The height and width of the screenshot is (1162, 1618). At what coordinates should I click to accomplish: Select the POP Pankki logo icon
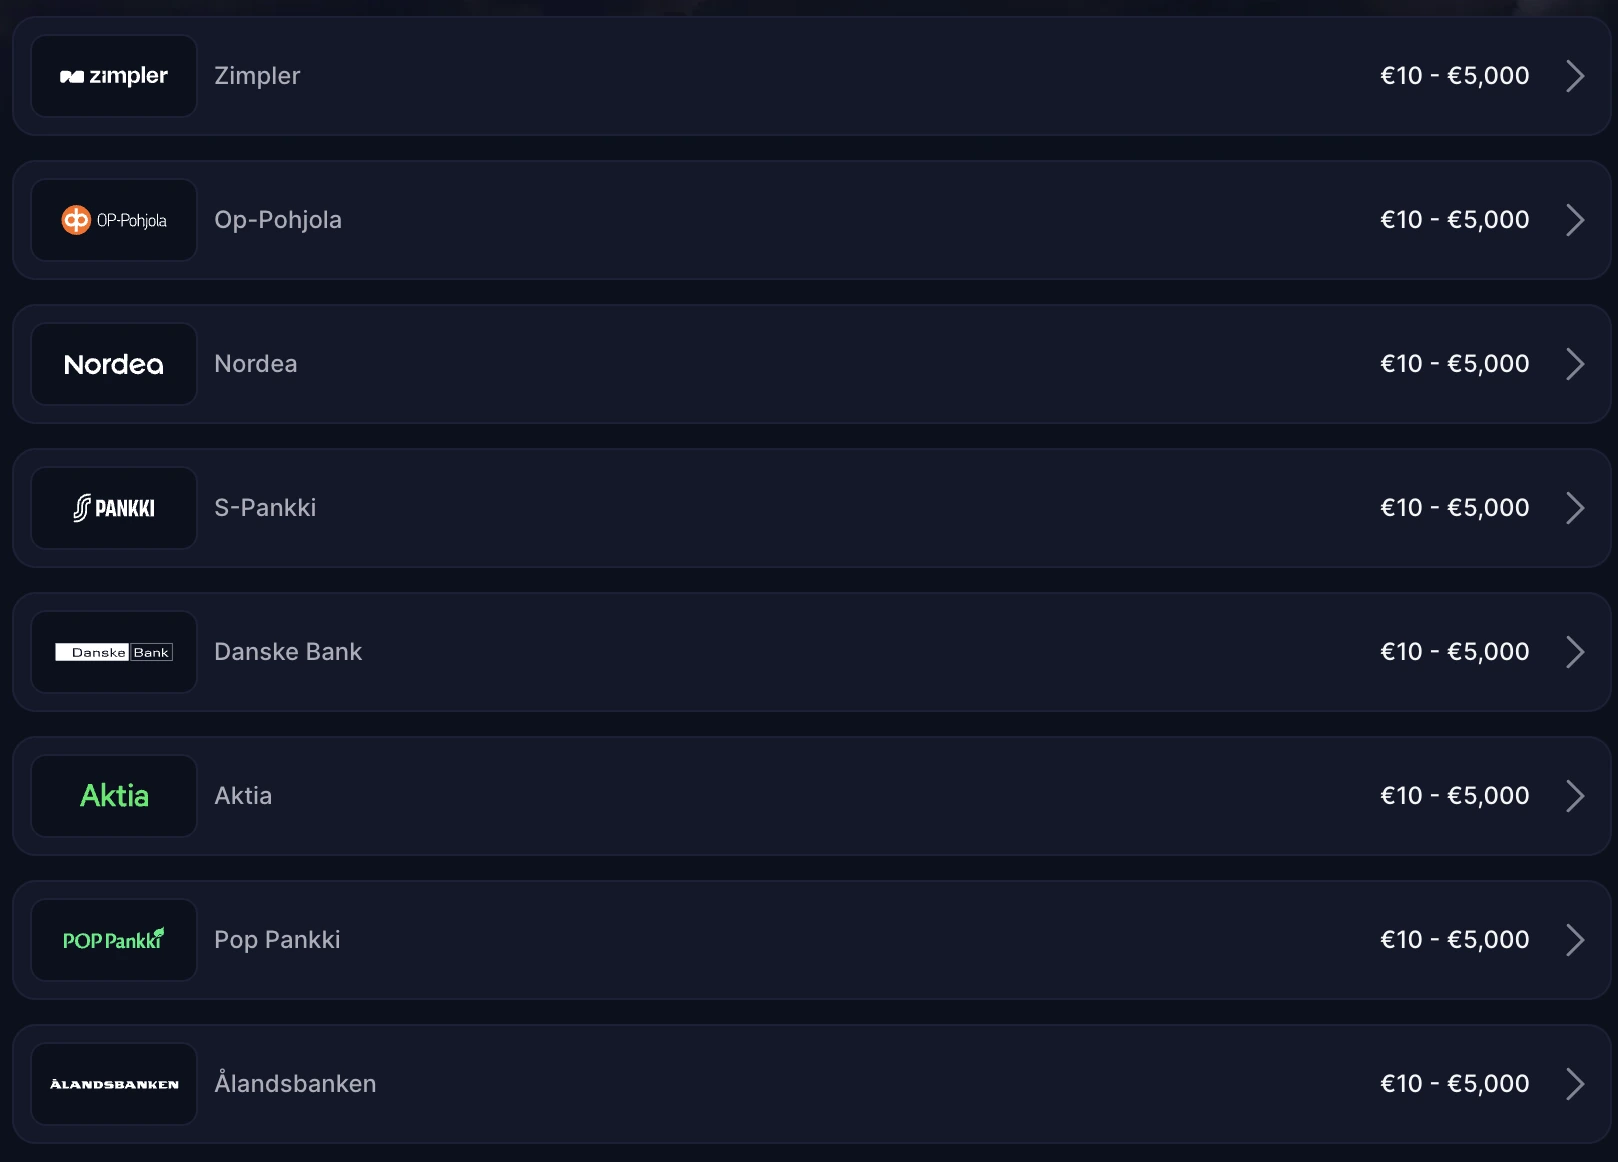pyautogui.click(x=113, y=939)
